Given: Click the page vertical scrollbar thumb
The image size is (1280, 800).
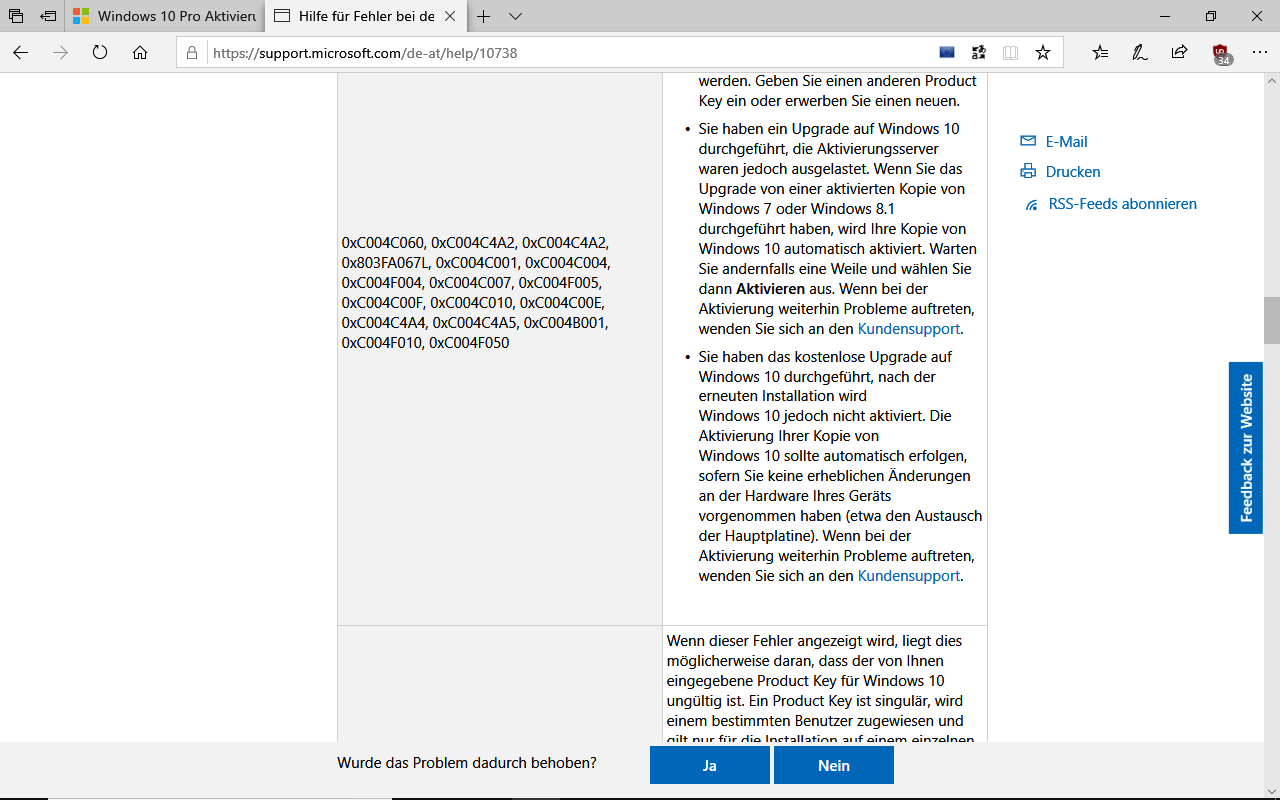Looking at the screenshot, I should pyautogui.click(x=1271, y=321).
